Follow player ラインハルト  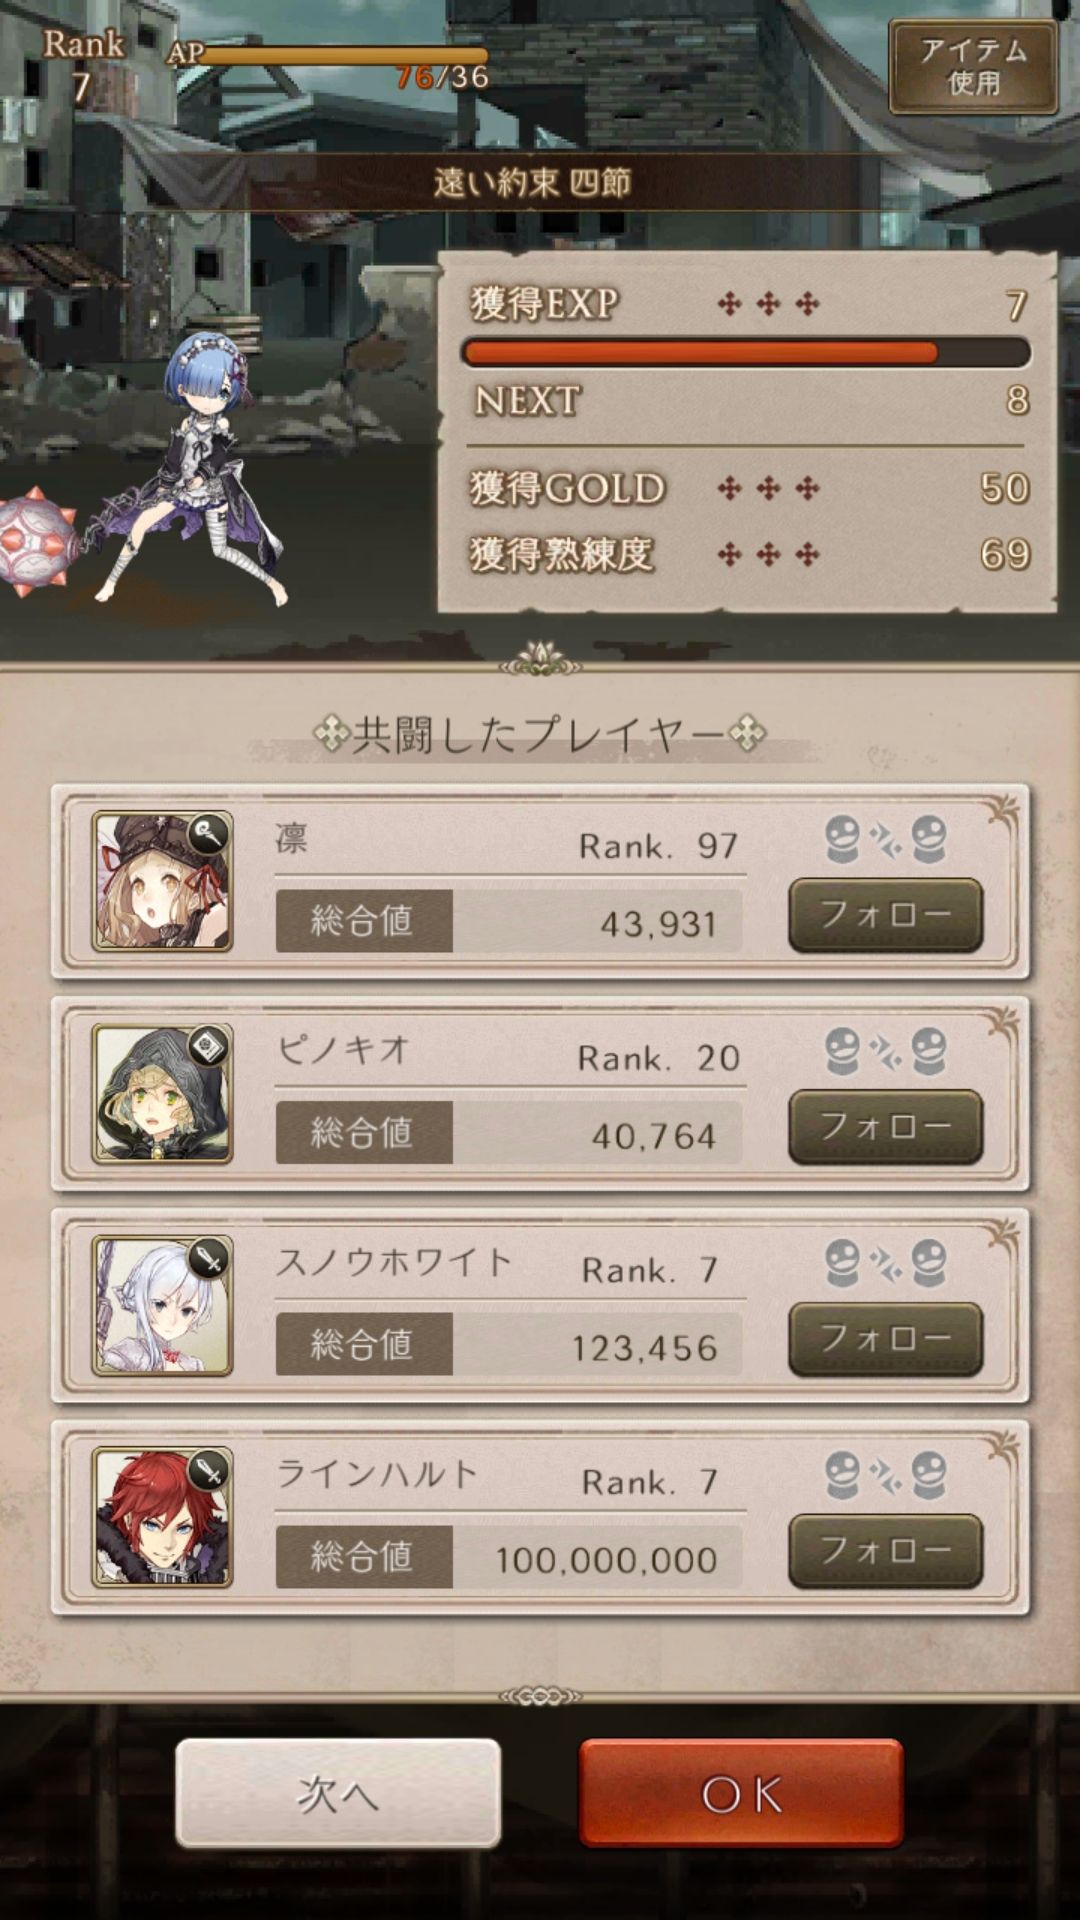point(886,1551)
